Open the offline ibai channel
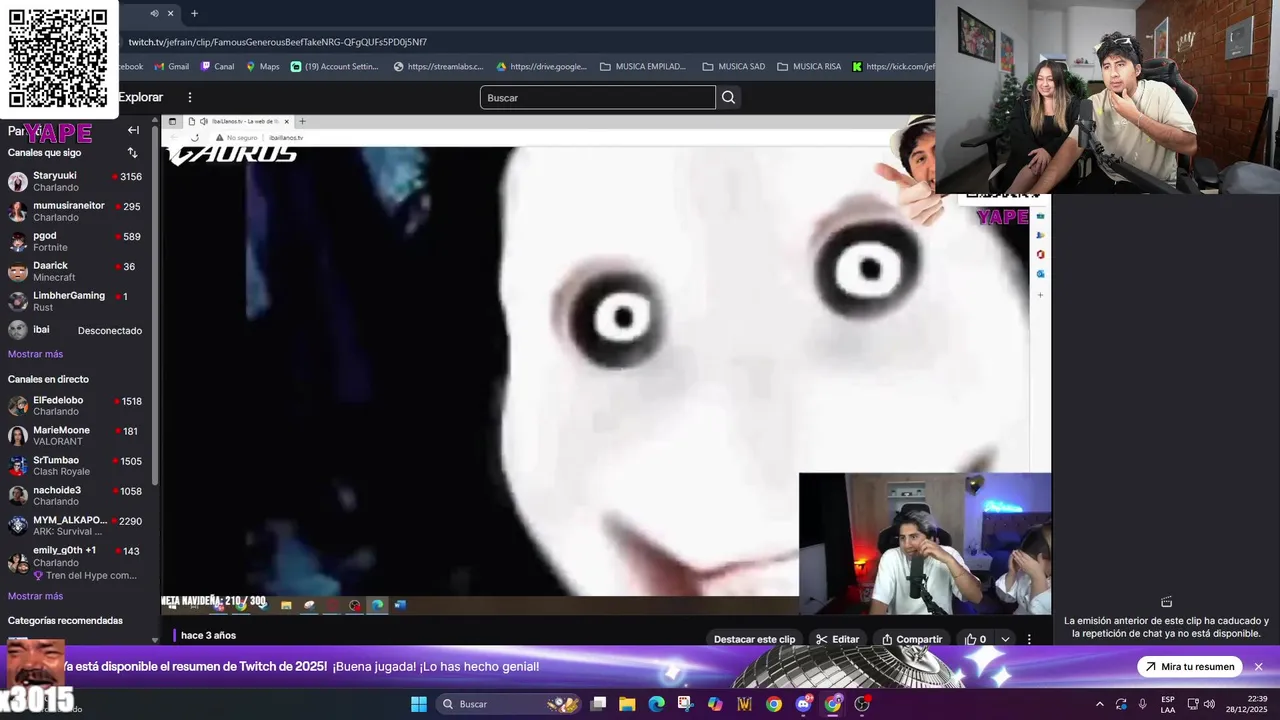 tap(76, 330)
